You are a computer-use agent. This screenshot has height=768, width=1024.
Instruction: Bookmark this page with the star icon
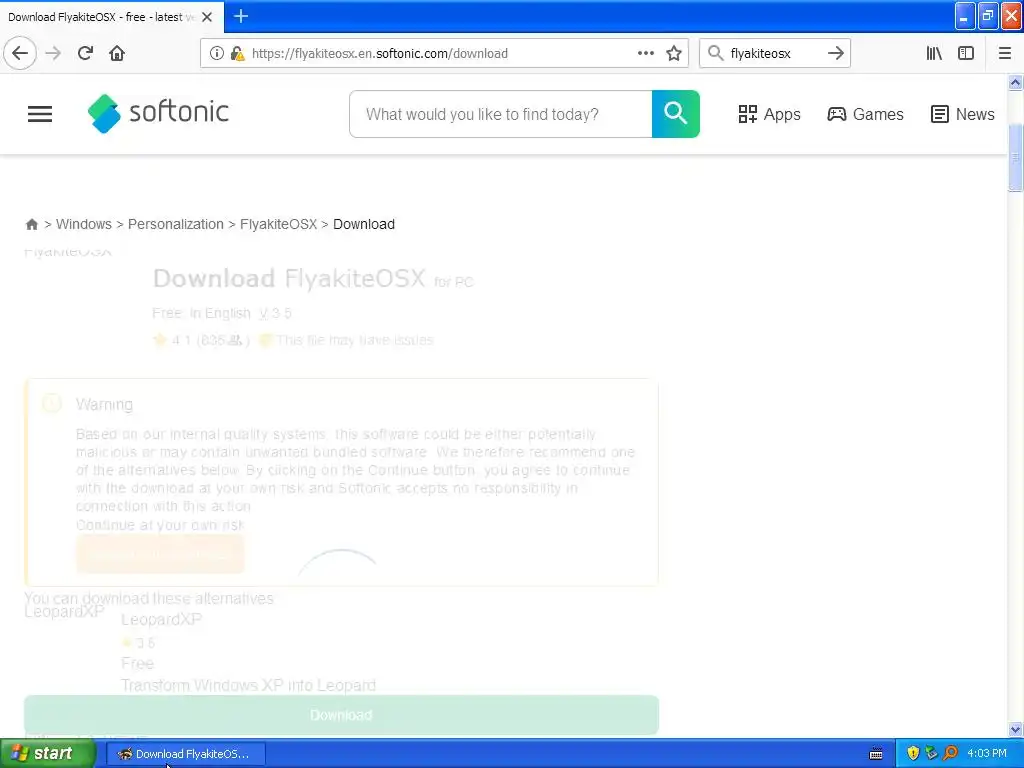[x=674, y=53]
